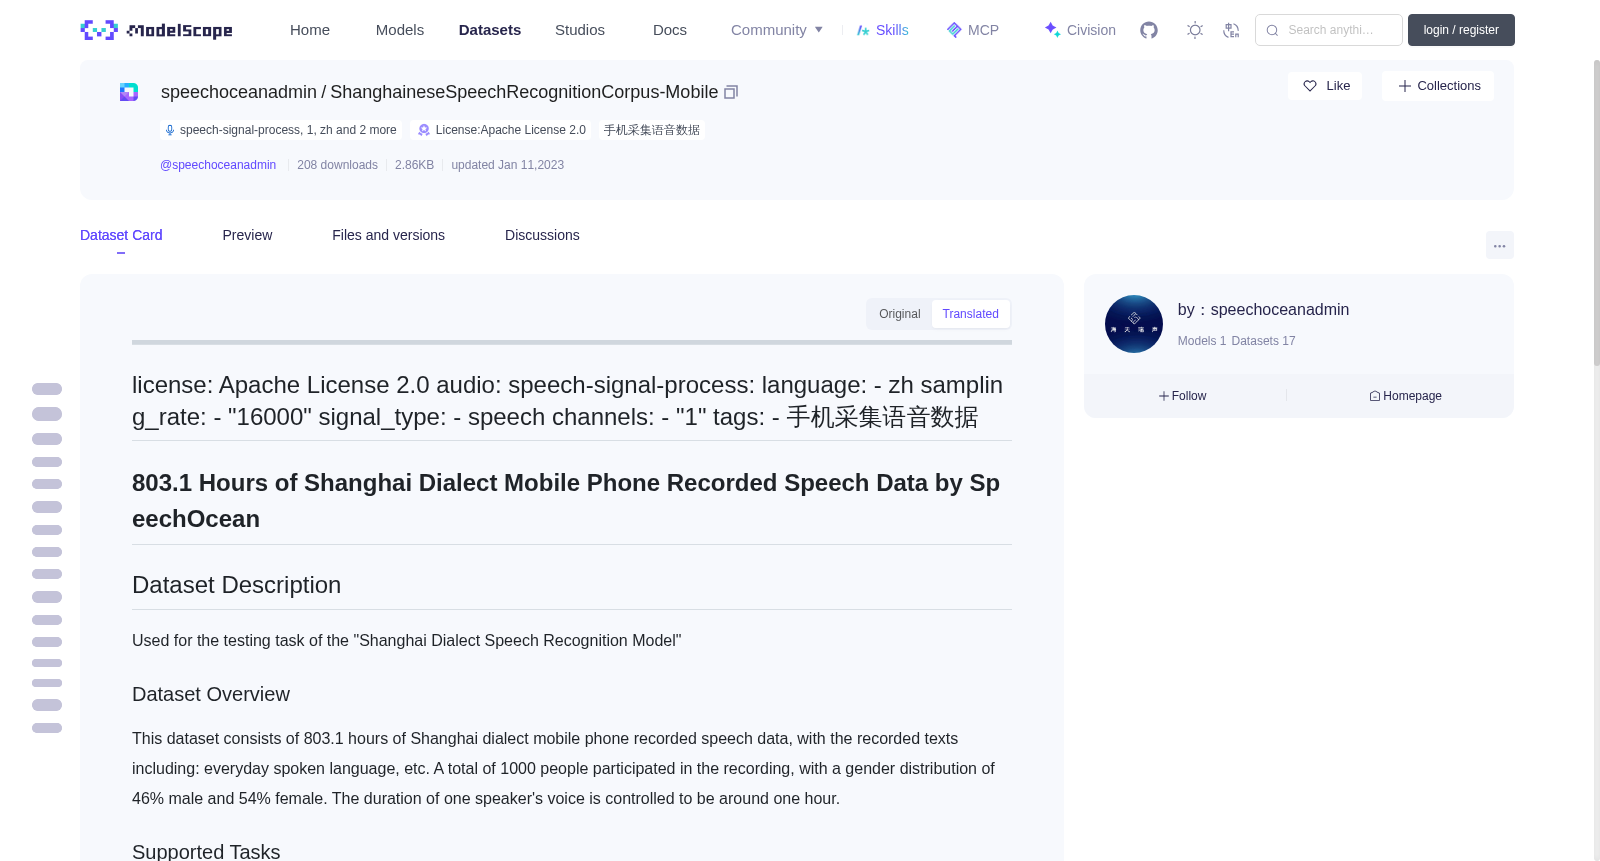Image resolution: width=1600 pixels, height=861 pixels.
Task: Switch card view to Translated
Action: (970, 314)
